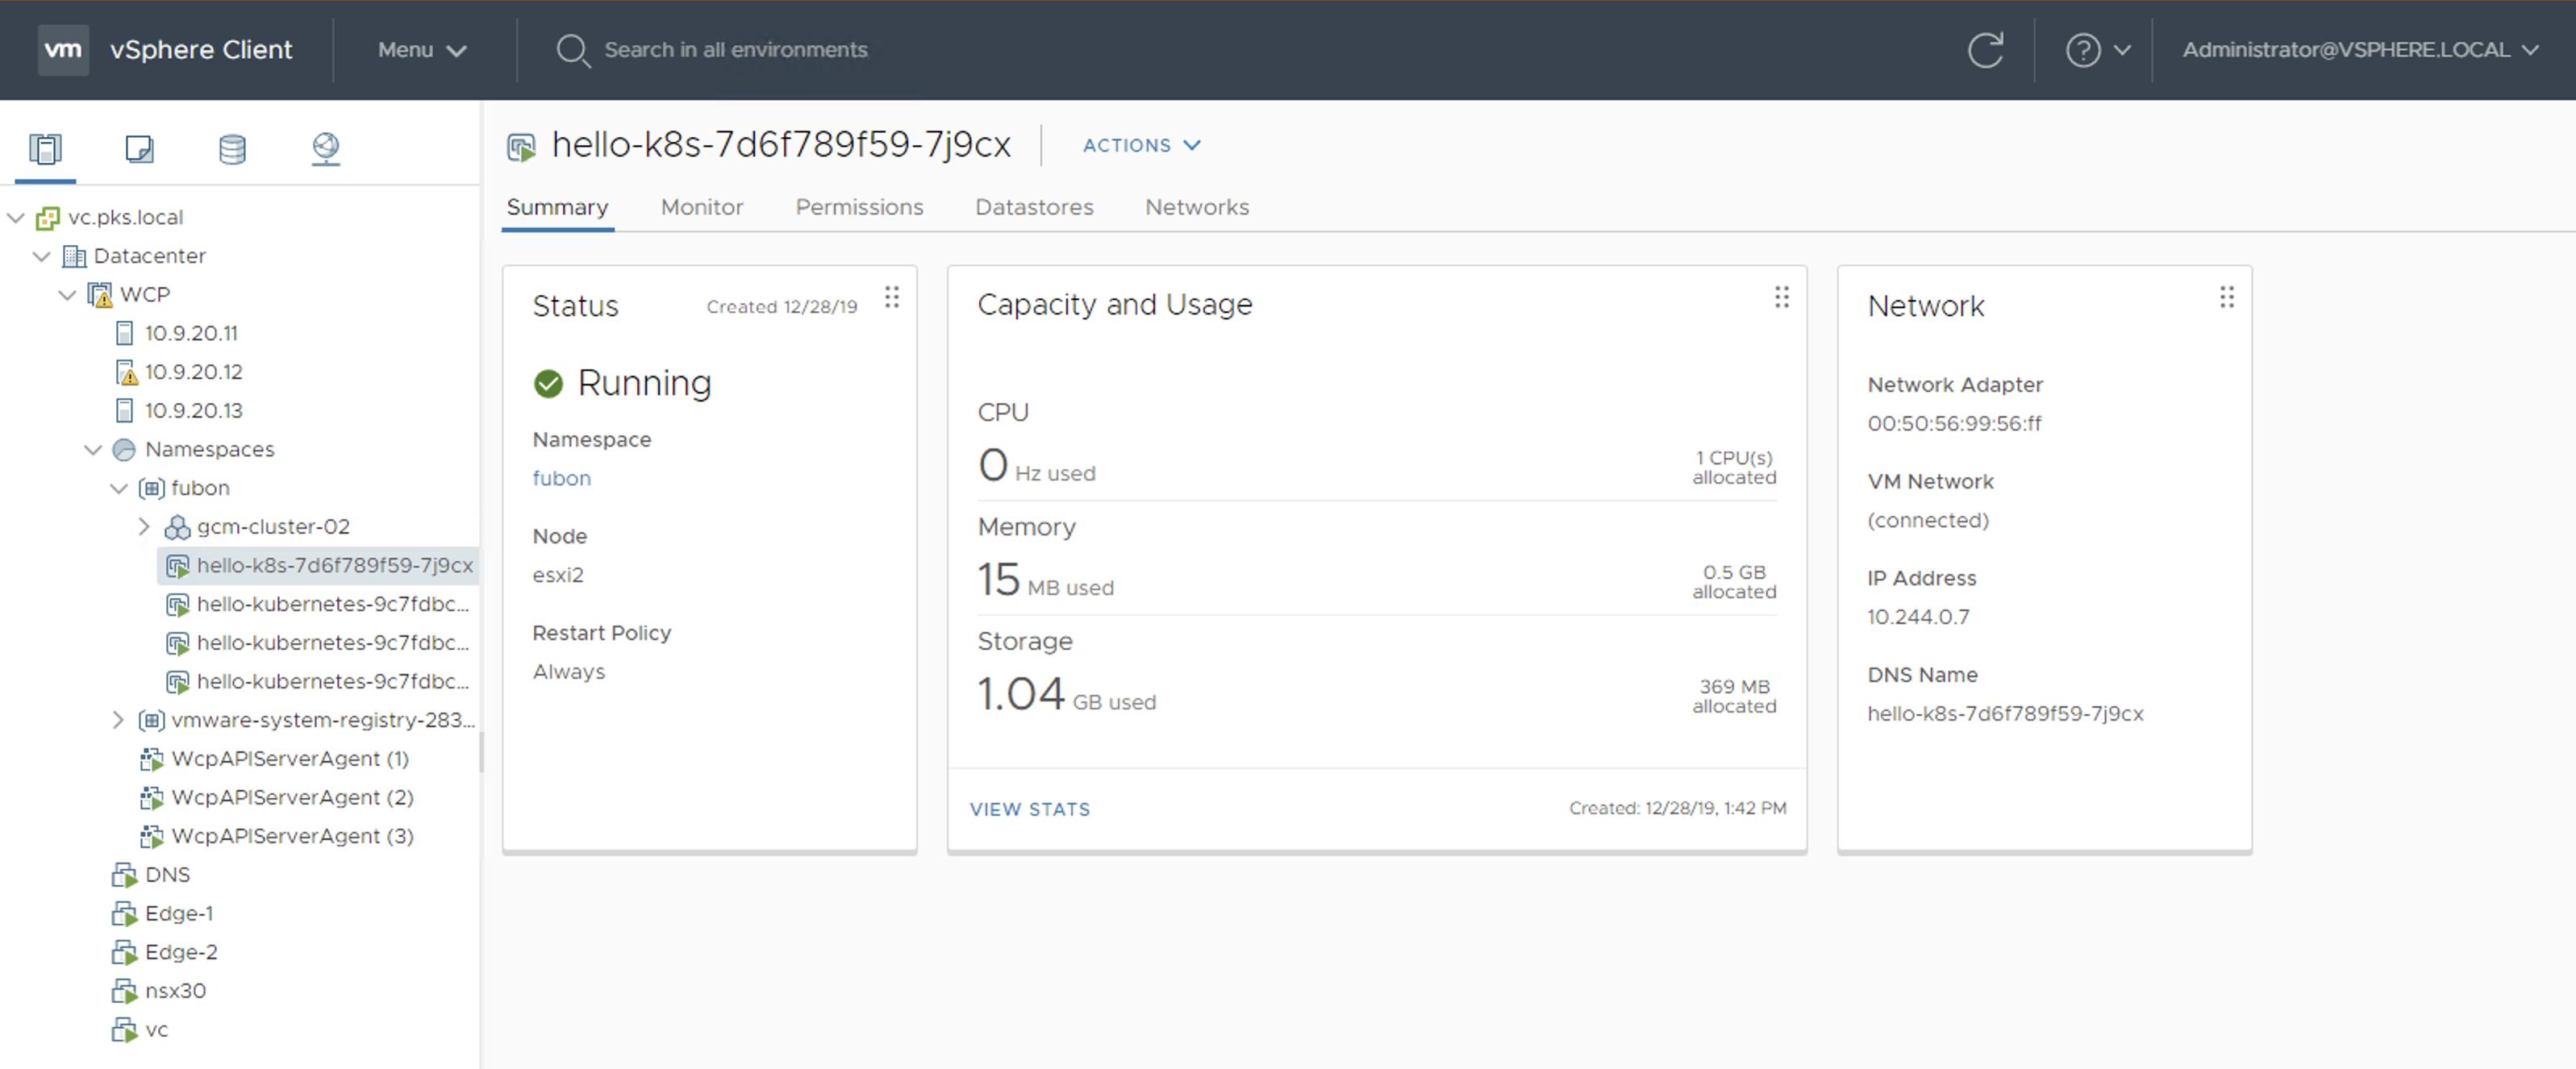This screenshot has height=1069, width=2576.
Task: Click the search magnifier icon
Action: pos(572,50)
